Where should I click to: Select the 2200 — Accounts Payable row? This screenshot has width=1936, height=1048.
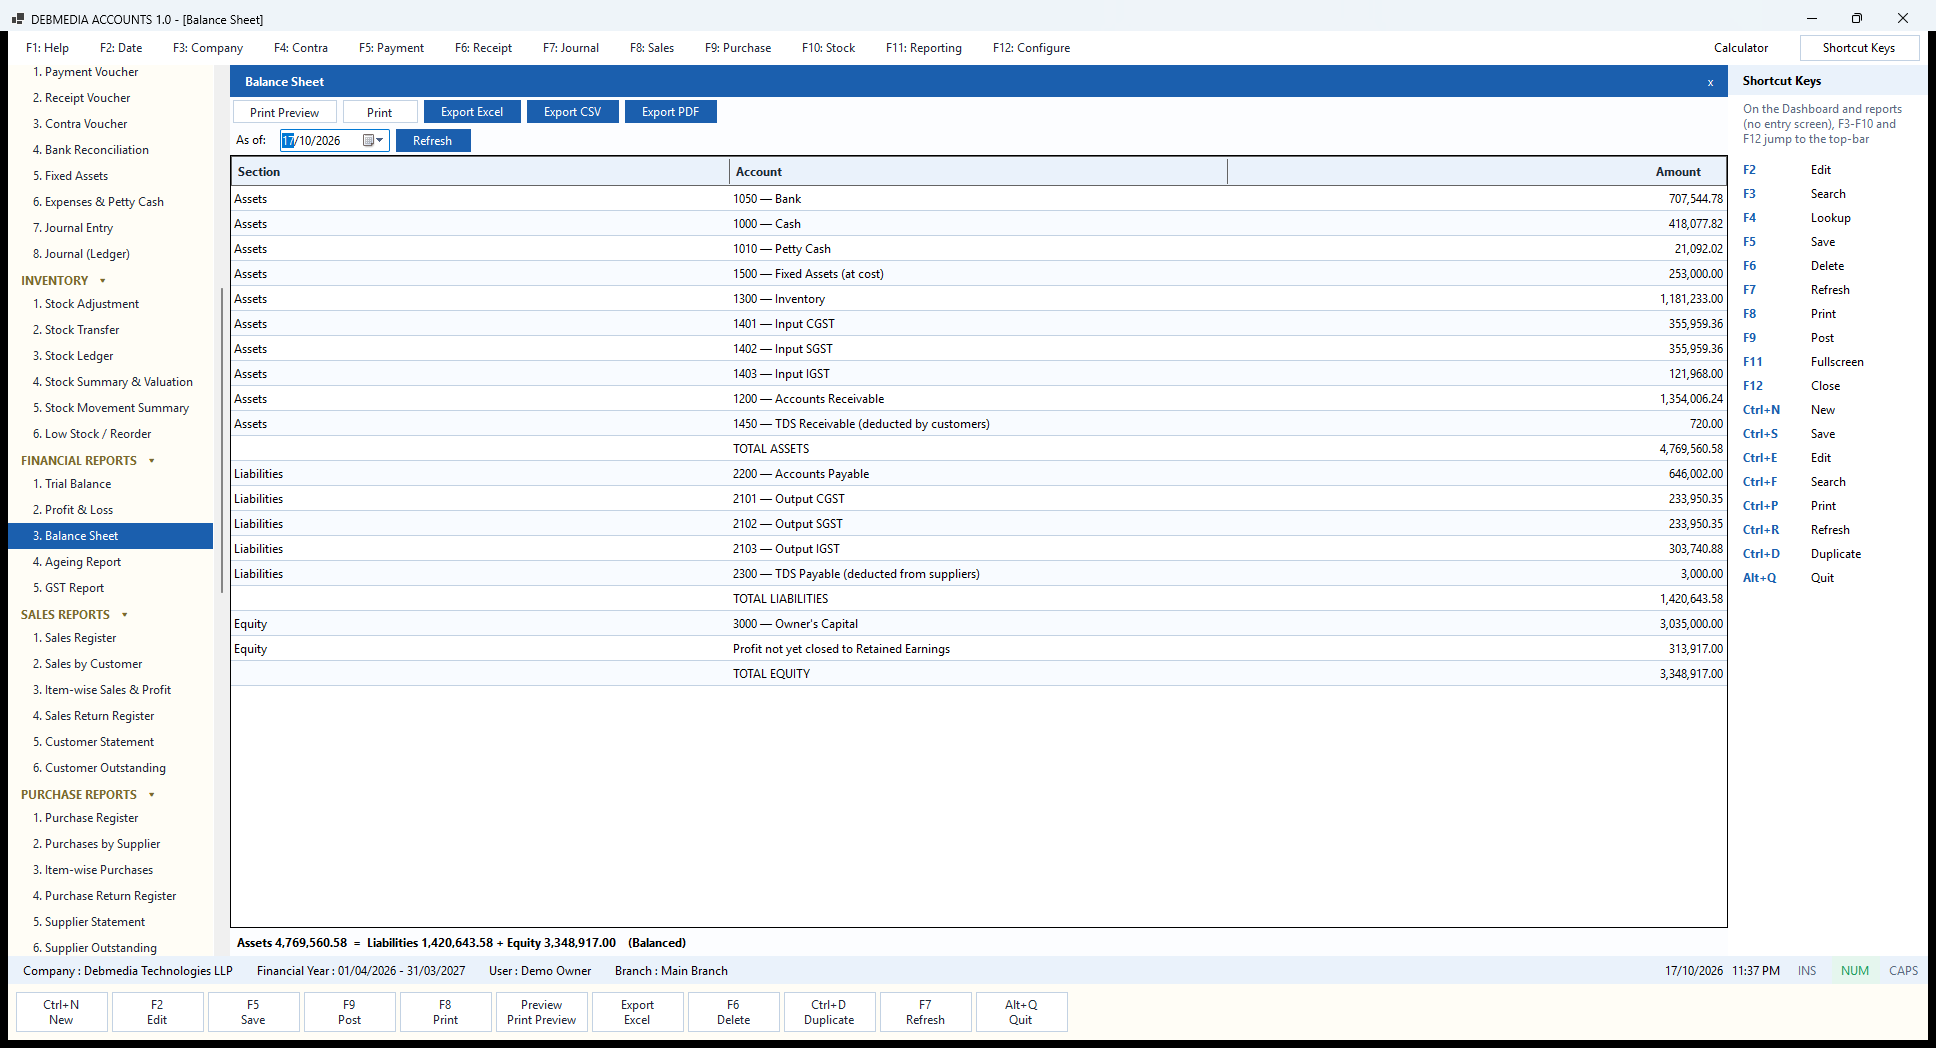(x=979, y=474)
